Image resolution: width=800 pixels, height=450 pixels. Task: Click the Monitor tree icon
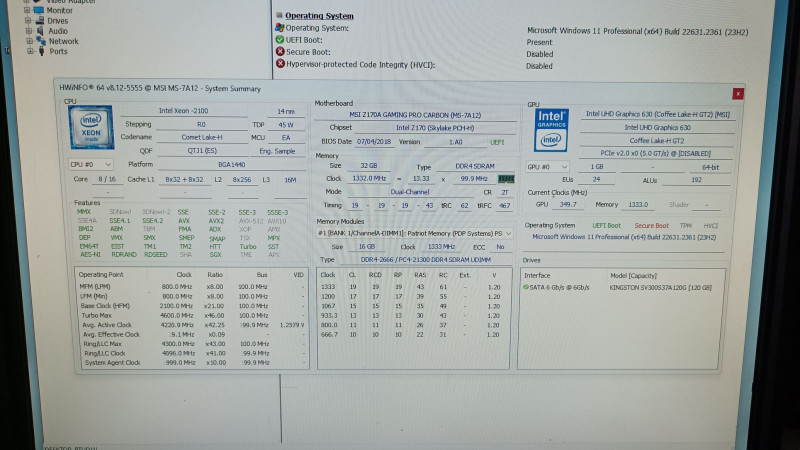(39, 10)
